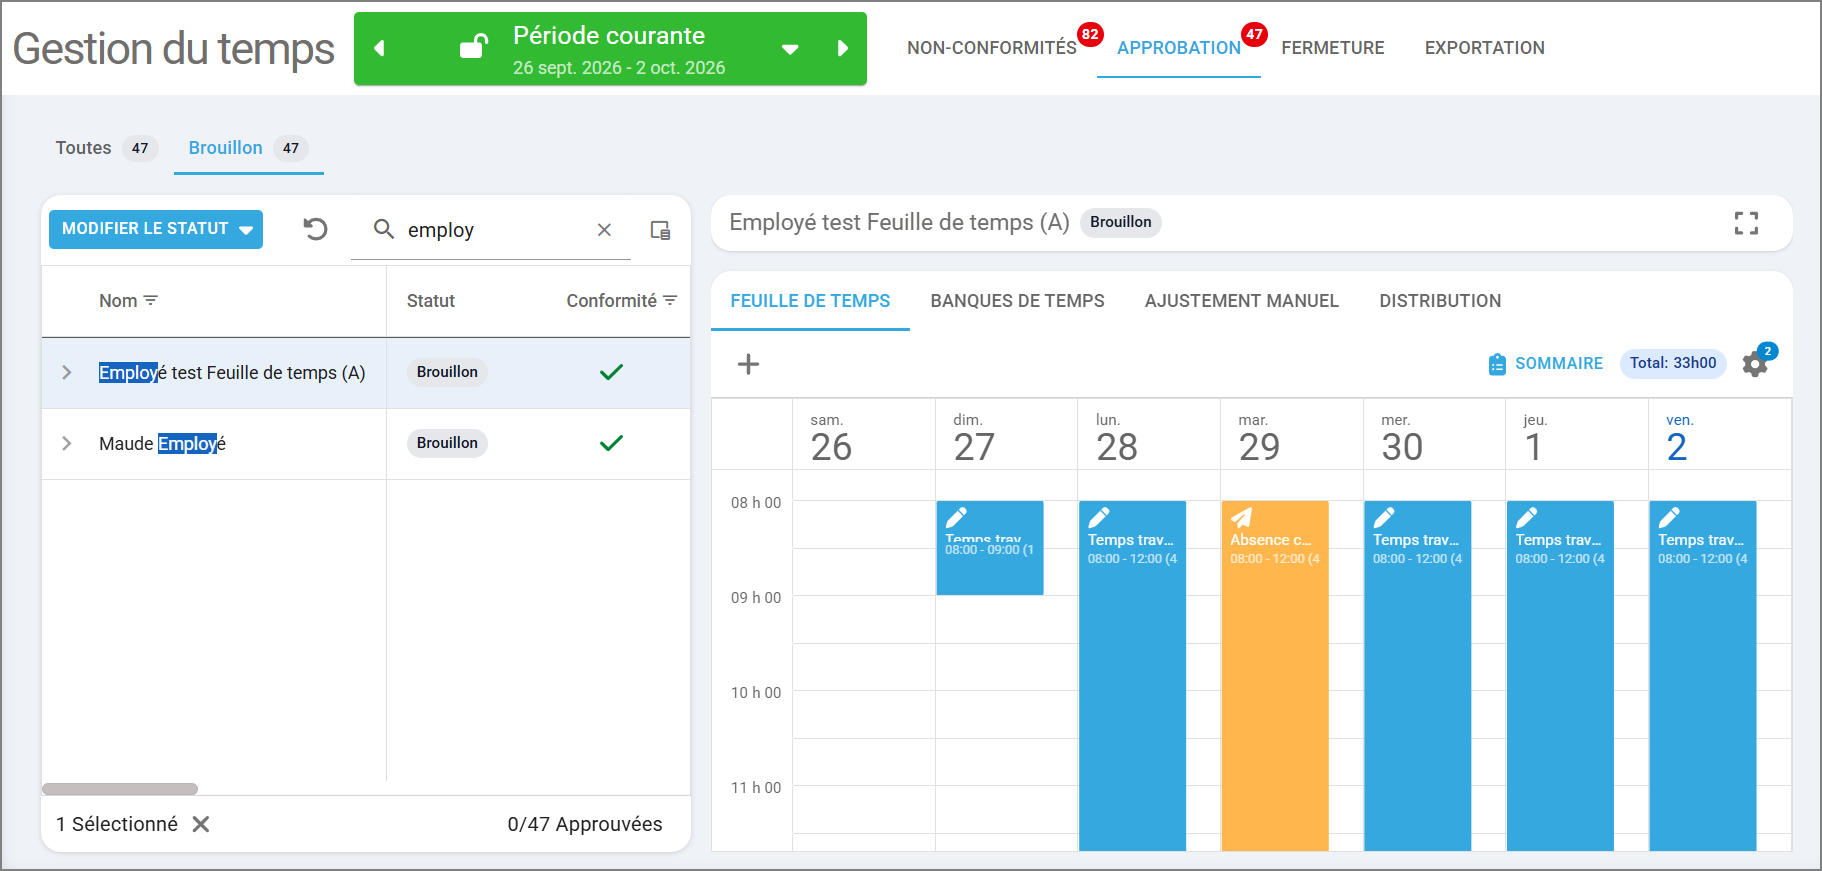Toggle fullscreen for the timesheet panel
The image size is (1822, 871).
click(x=1746, y=223)
